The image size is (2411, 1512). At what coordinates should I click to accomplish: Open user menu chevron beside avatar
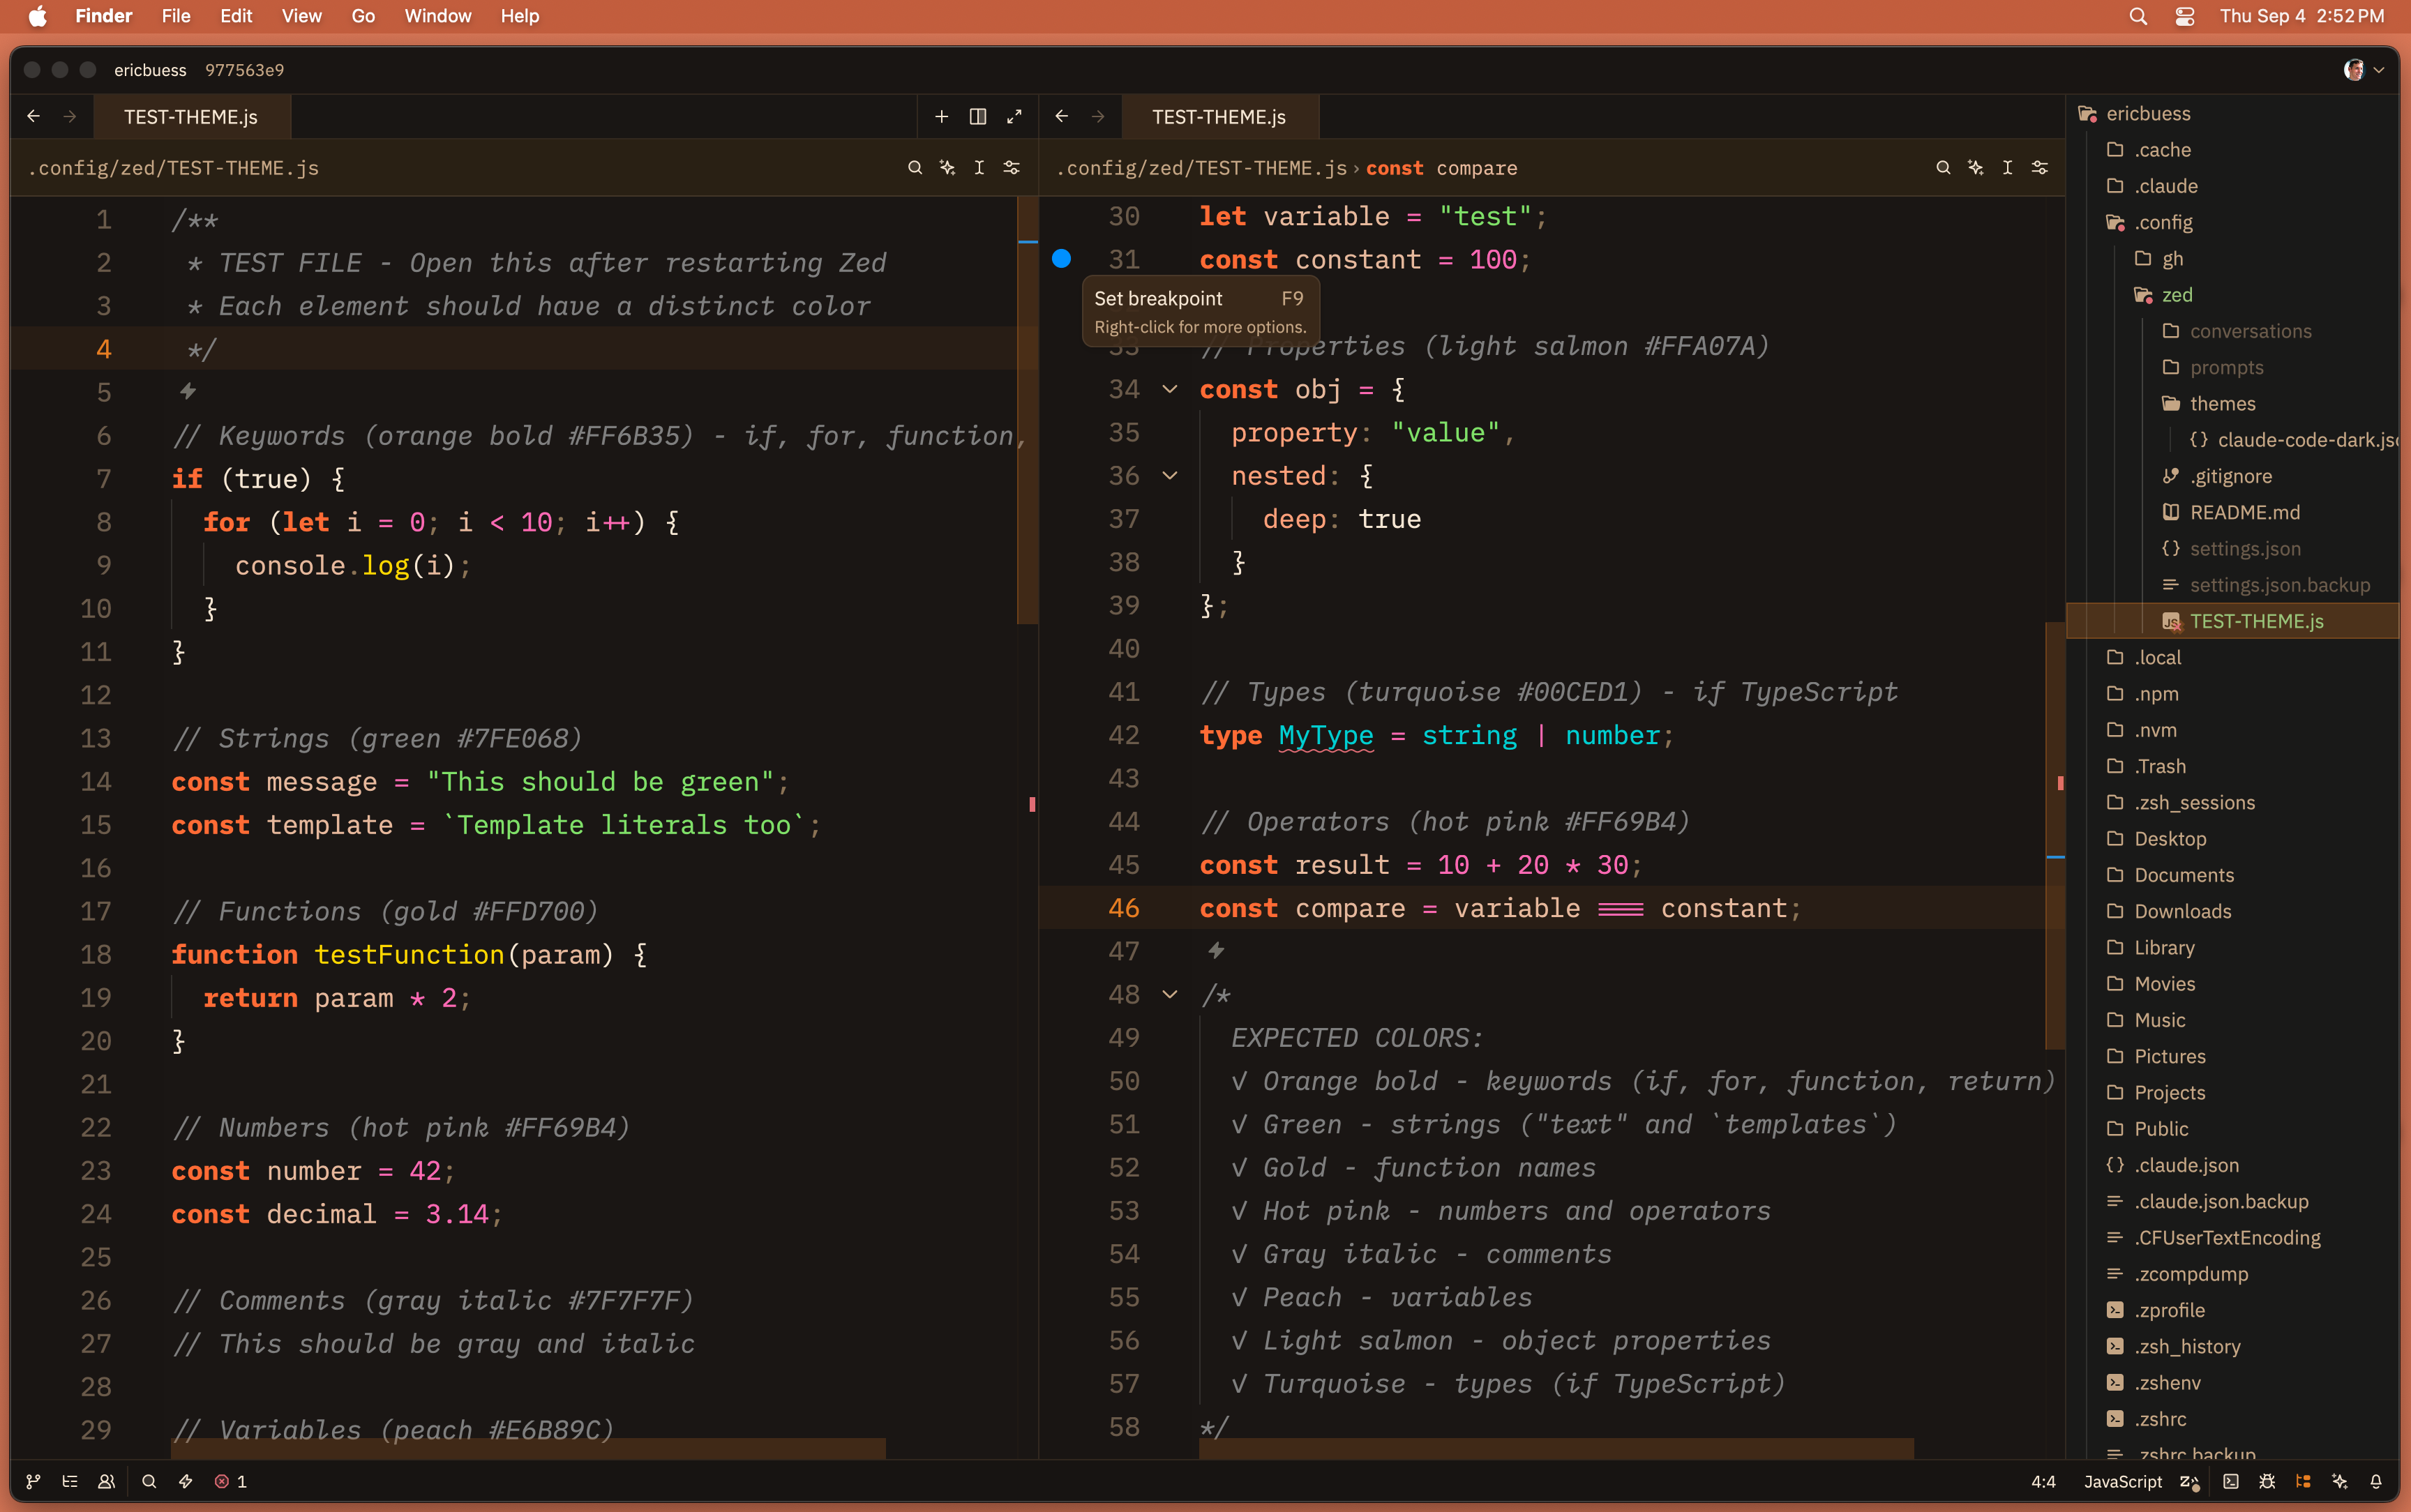click(x=2379, y=70)
